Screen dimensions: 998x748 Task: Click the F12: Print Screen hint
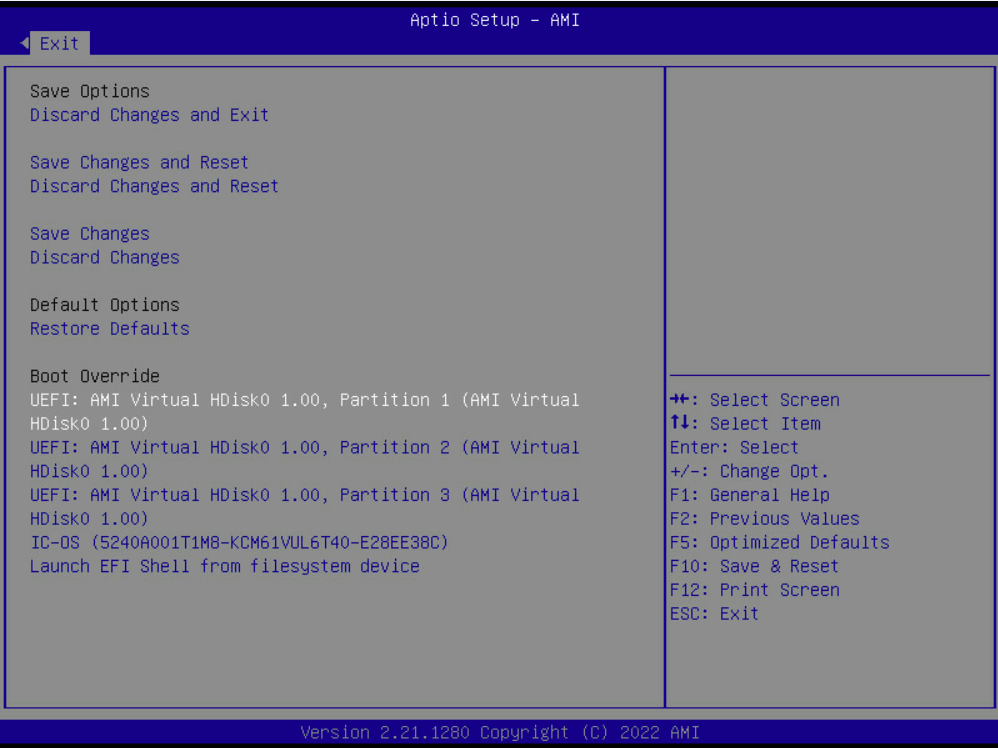755,590
